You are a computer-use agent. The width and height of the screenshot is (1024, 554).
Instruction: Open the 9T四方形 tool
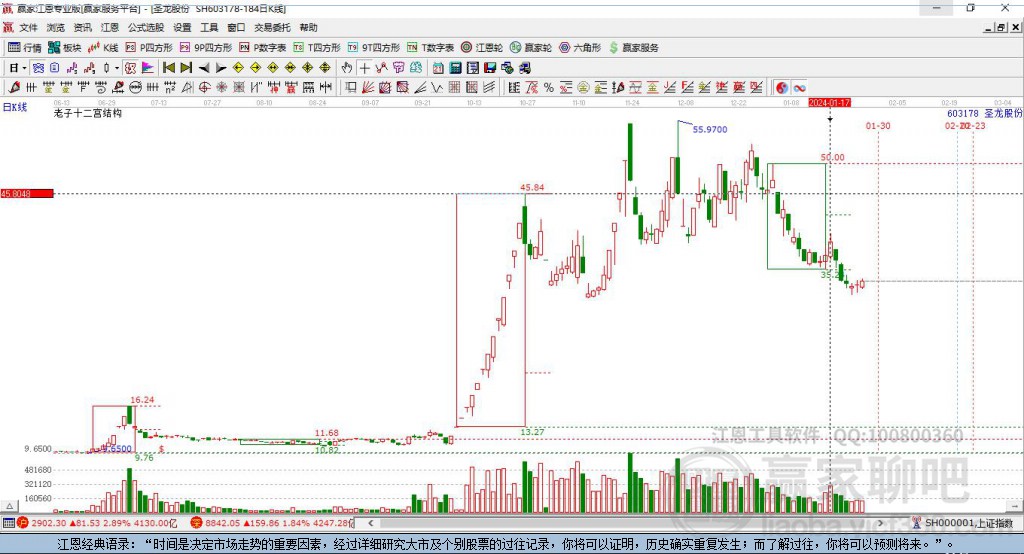point(374,48)
